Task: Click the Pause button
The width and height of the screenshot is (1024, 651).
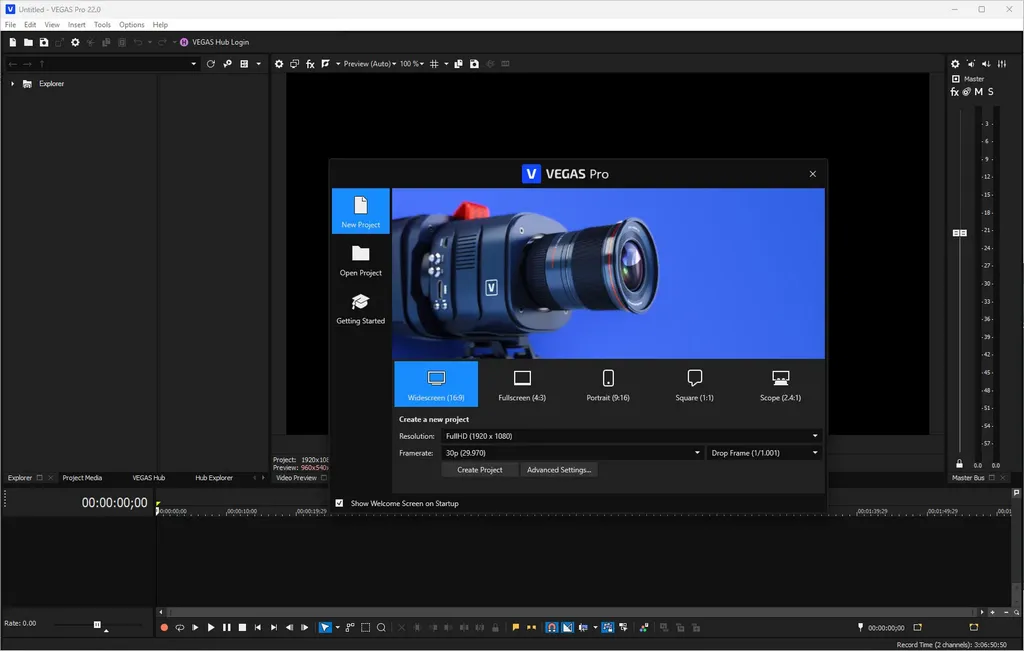Action: pyautogui.click(x=227, y=627)
